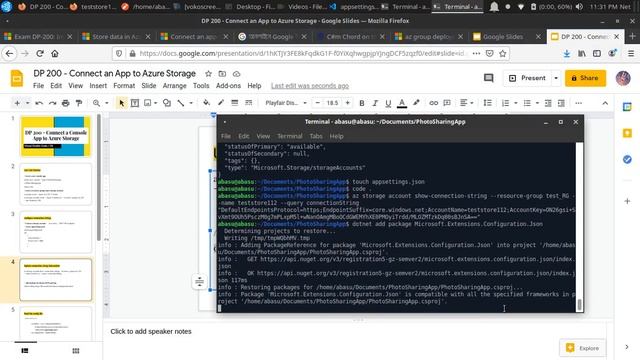Open the Highlight color tool
Viewport: 640px width, 360px height.
coord(416,103)
